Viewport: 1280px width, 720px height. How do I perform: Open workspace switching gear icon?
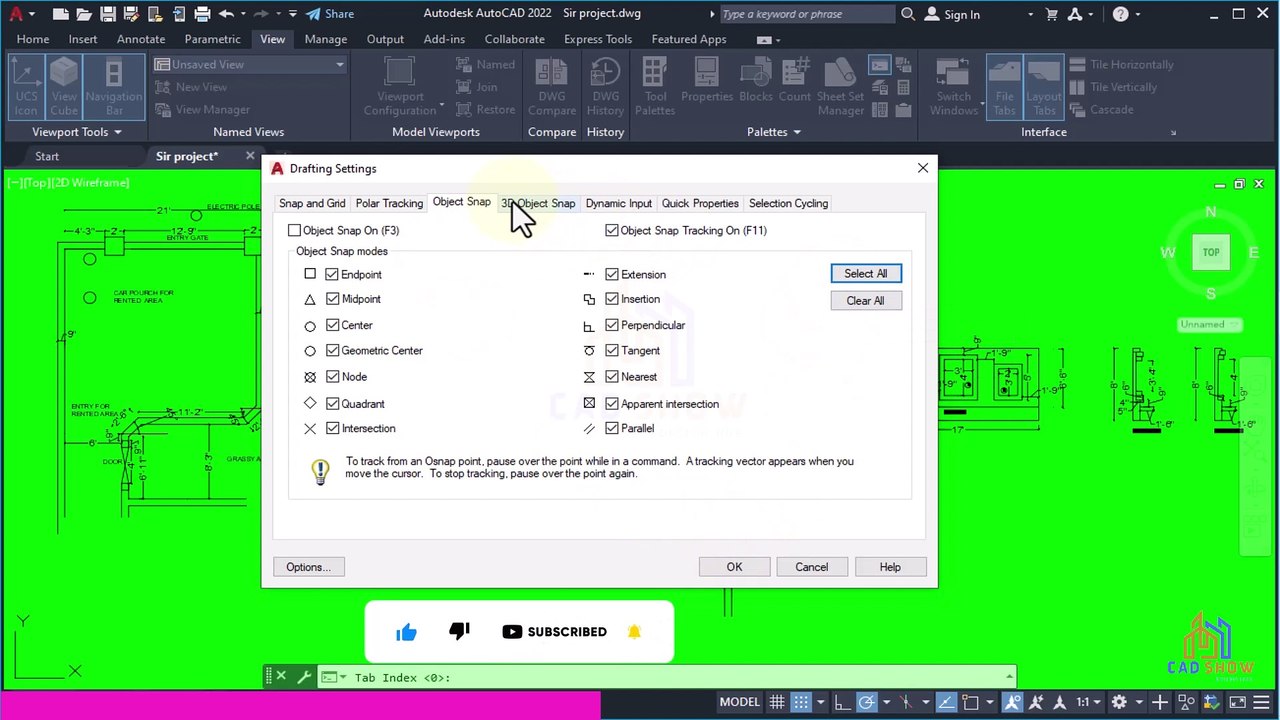point(1119,702)
